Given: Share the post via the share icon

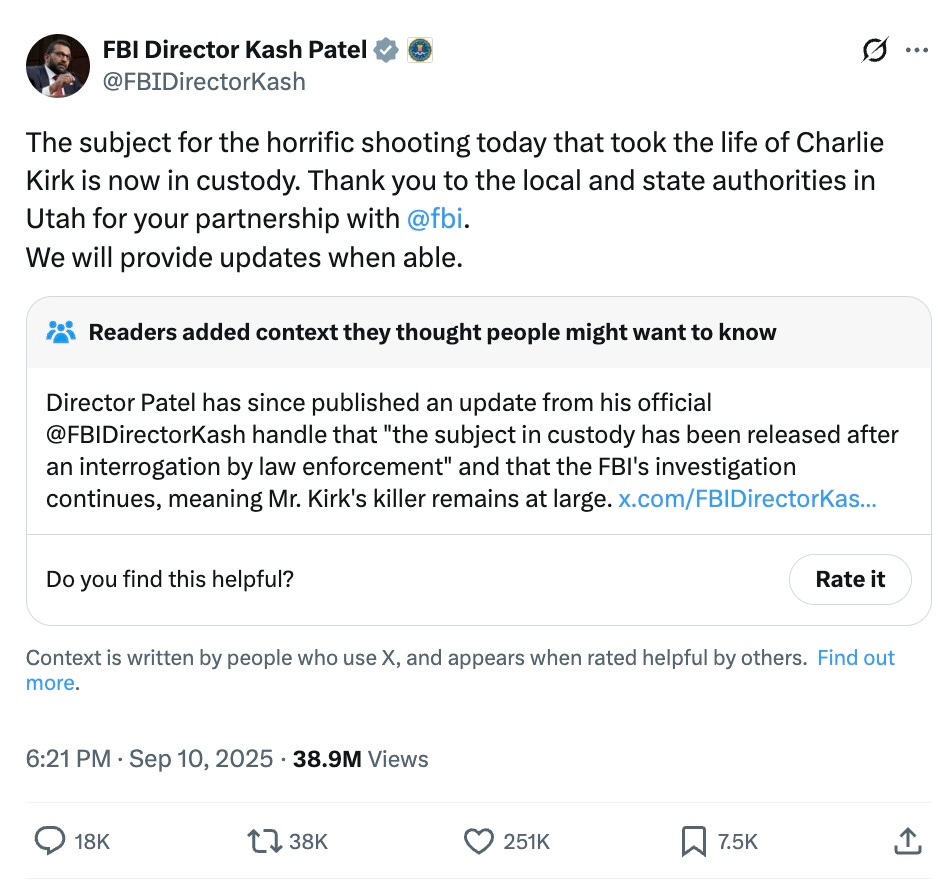Looking at the screenshot, I should (908, 841).
